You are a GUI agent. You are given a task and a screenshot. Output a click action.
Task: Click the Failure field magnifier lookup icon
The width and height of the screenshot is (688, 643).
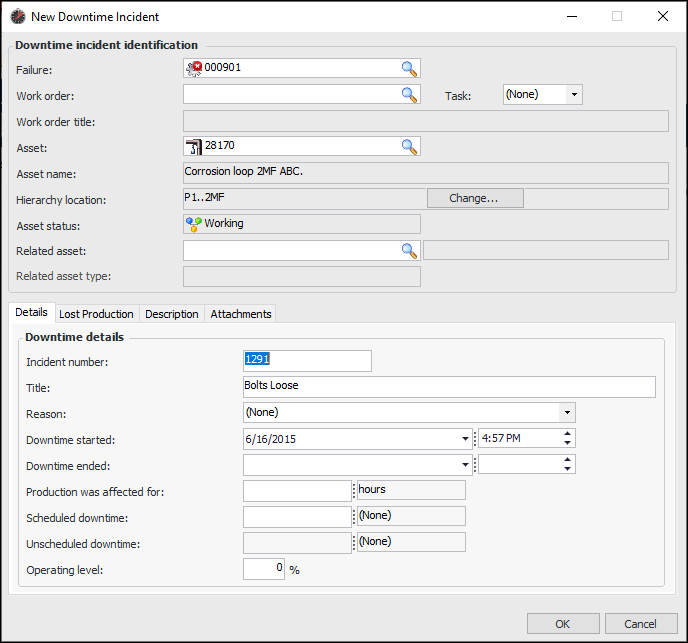(408, 68)
